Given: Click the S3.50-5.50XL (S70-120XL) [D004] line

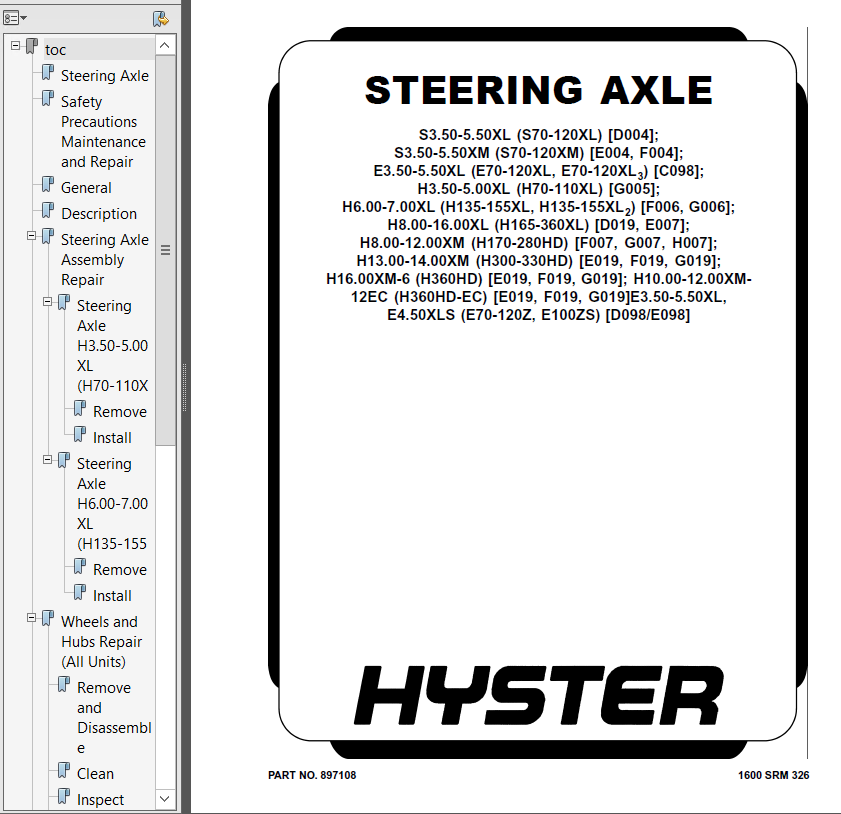Looking at the screenshot, I should 538,135.
